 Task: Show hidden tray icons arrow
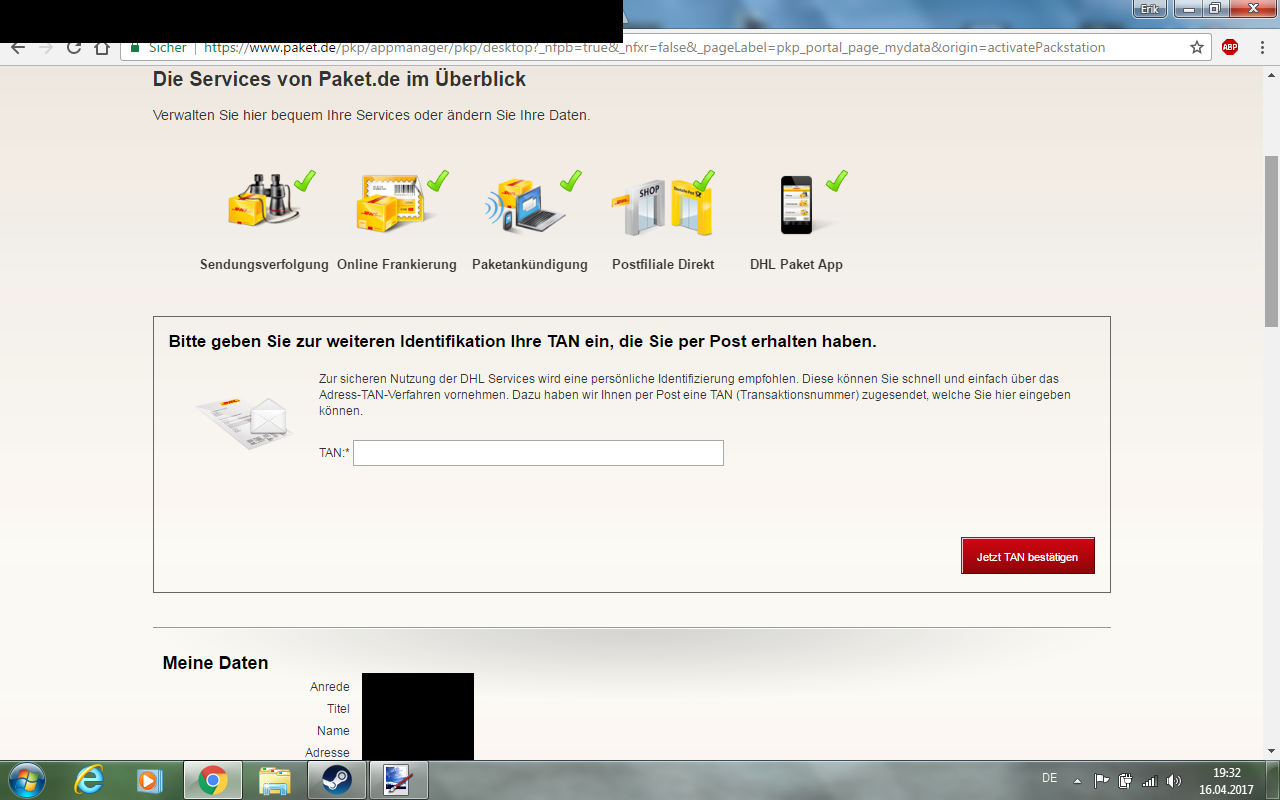pyautogui.click(x=1077, y=781)
